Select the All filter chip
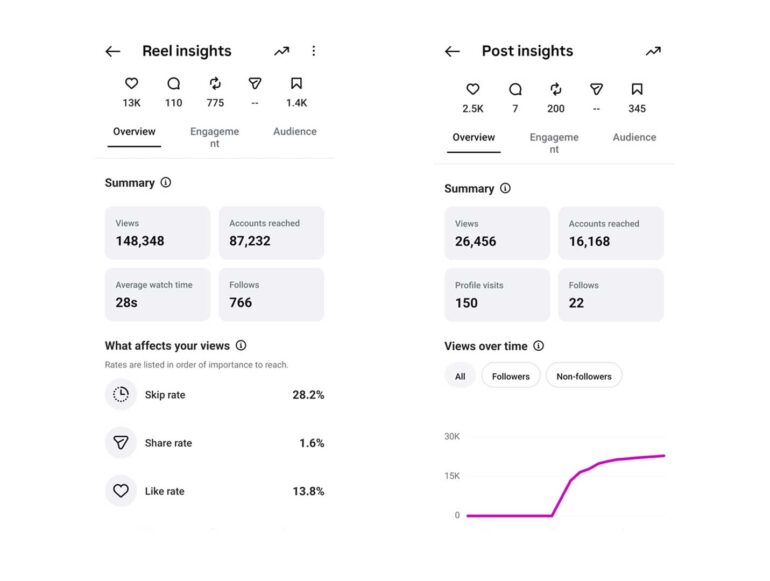Screen dimensions: 770x581 (460, 376)
